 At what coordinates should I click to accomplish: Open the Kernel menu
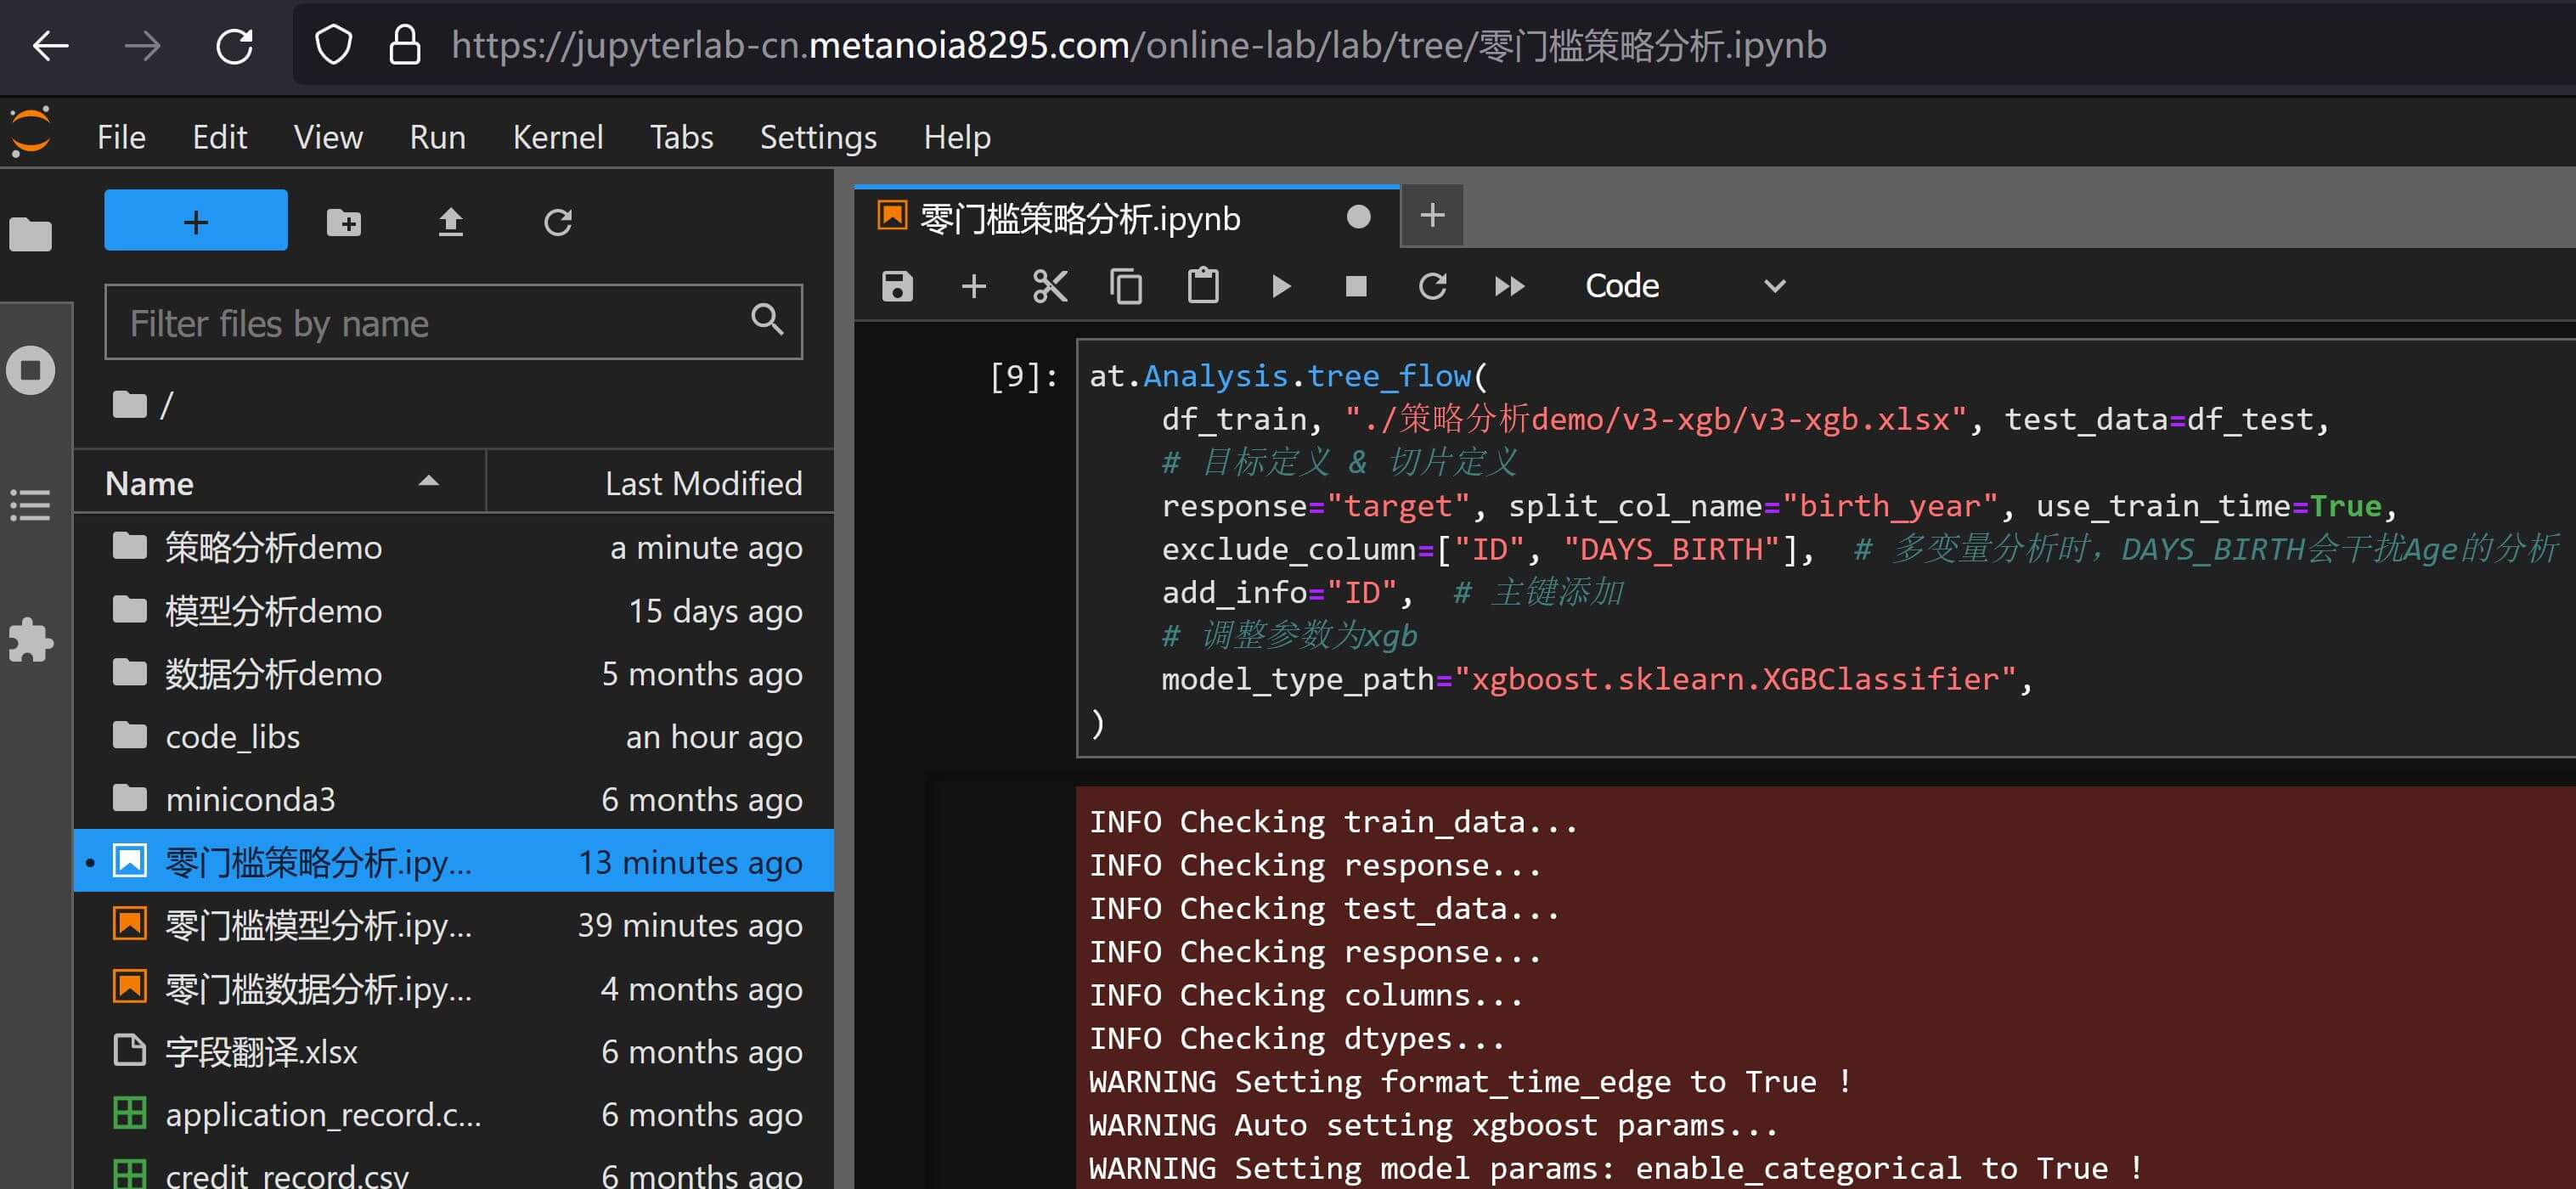[557, 136]
